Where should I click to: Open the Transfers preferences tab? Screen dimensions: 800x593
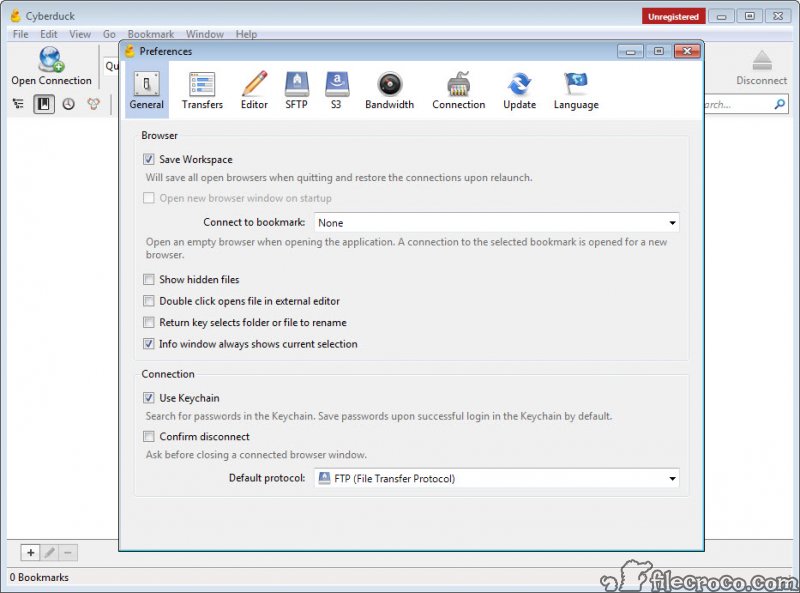pos(202,90)
